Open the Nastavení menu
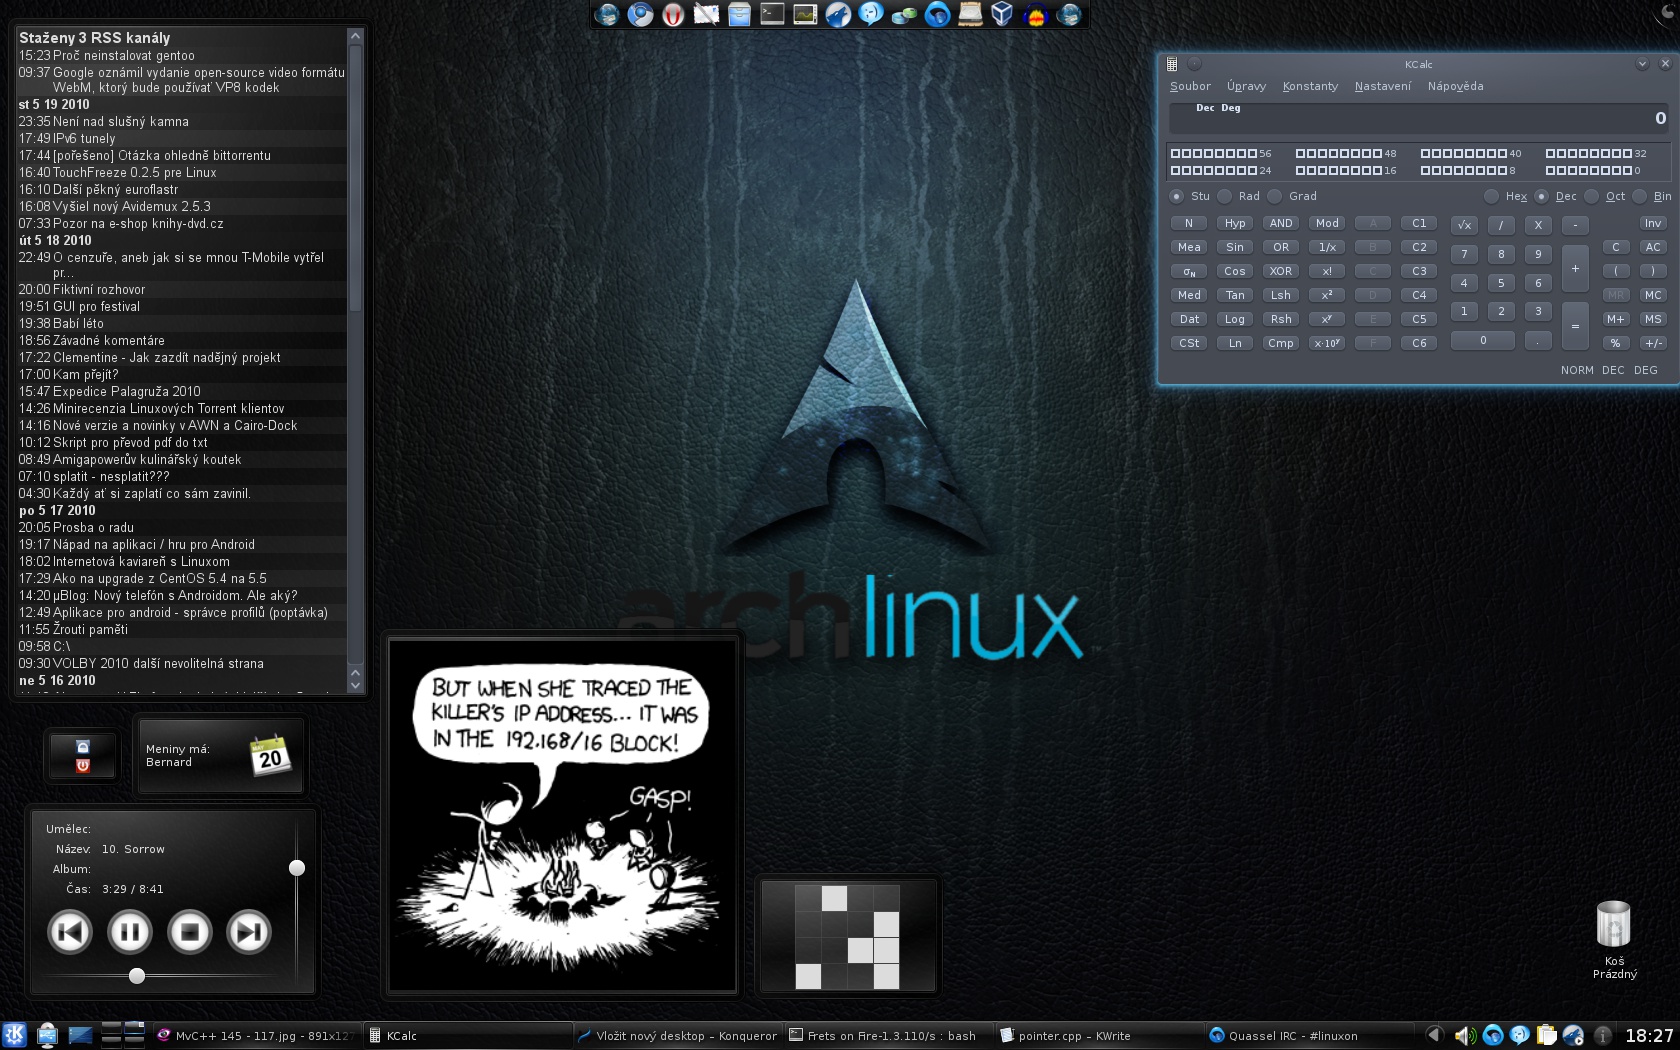 pos(1382,86)
